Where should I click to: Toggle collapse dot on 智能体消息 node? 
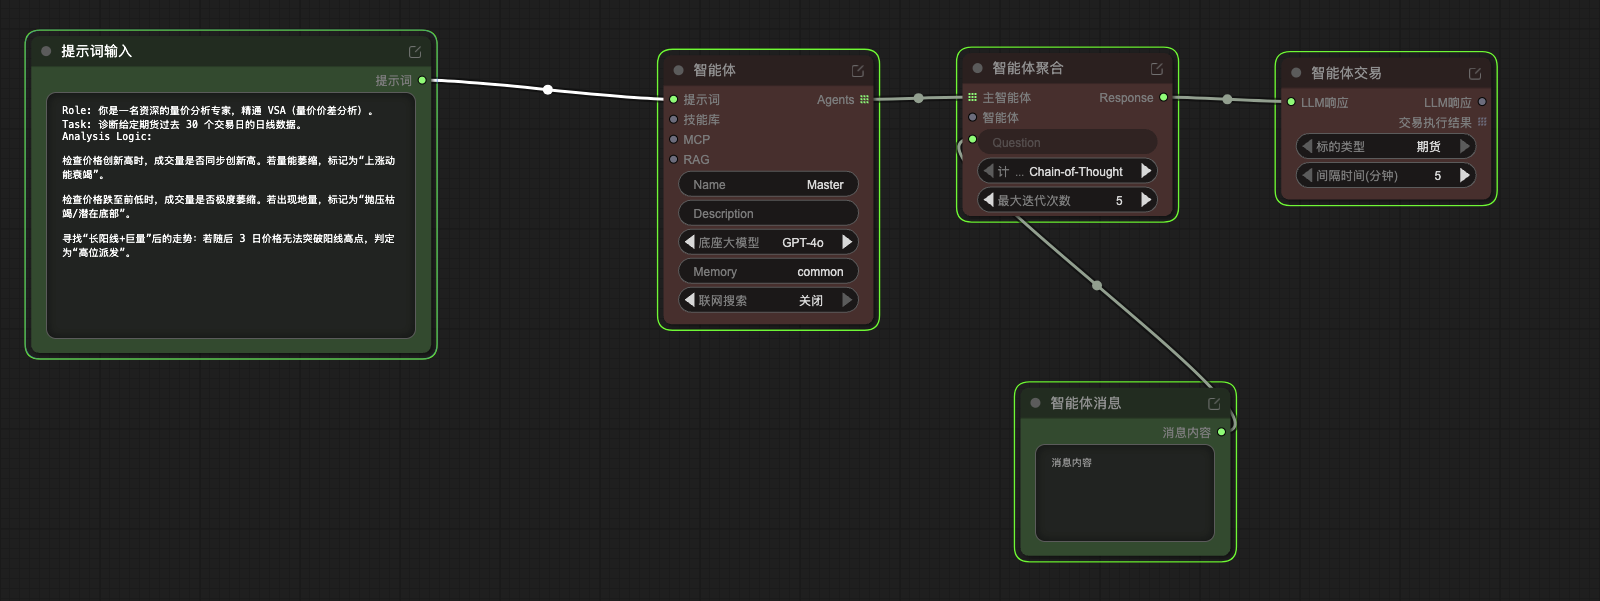[1035, 403]
